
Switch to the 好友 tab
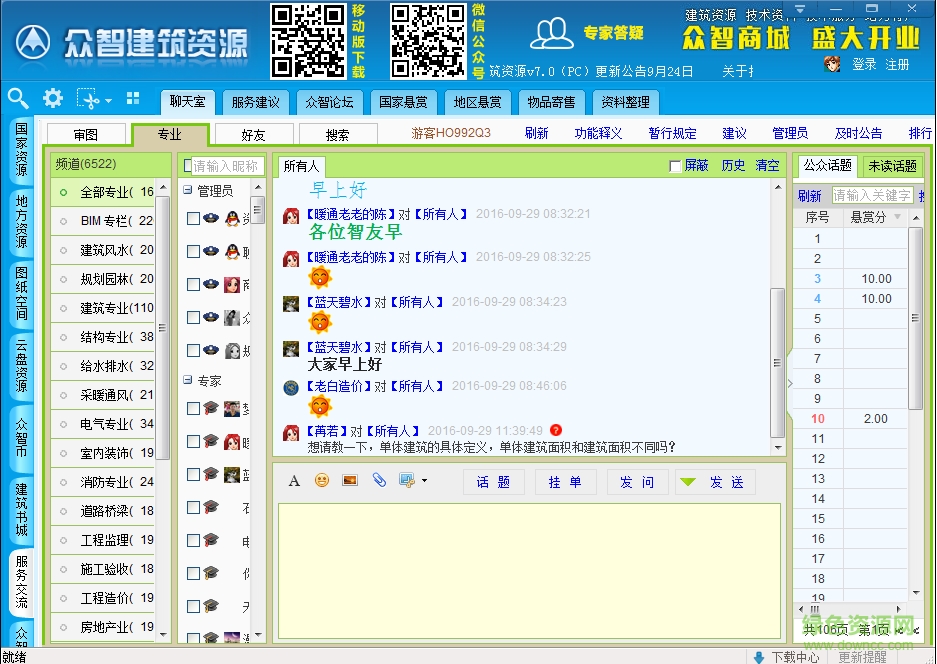[x=253, y=133]
